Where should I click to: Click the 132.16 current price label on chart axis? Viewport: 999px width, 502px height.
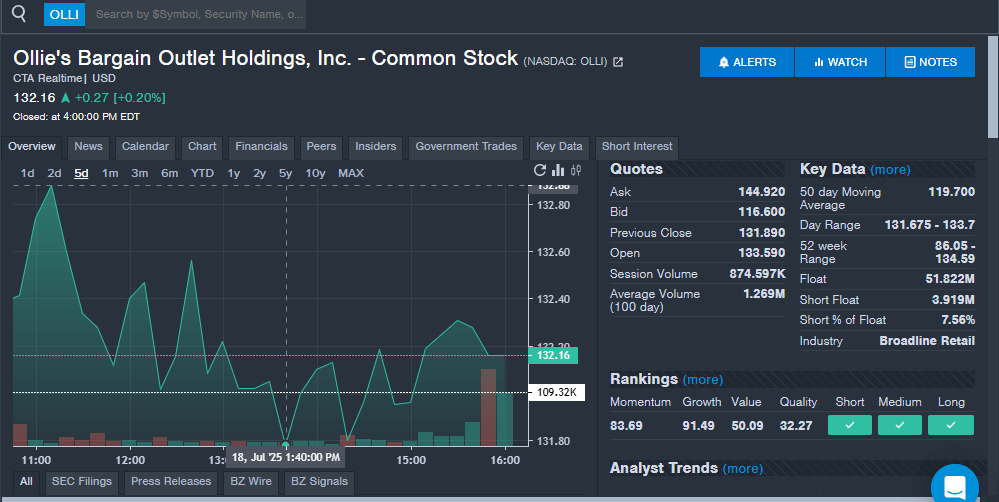point(553,355)
